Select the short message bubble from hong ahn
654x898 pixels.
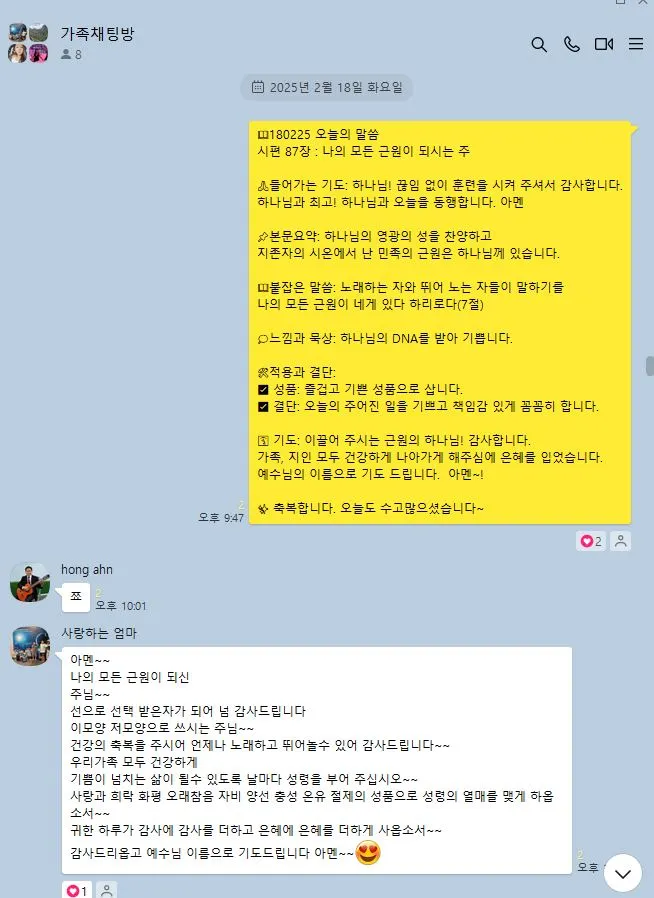(x=76, y=597)
